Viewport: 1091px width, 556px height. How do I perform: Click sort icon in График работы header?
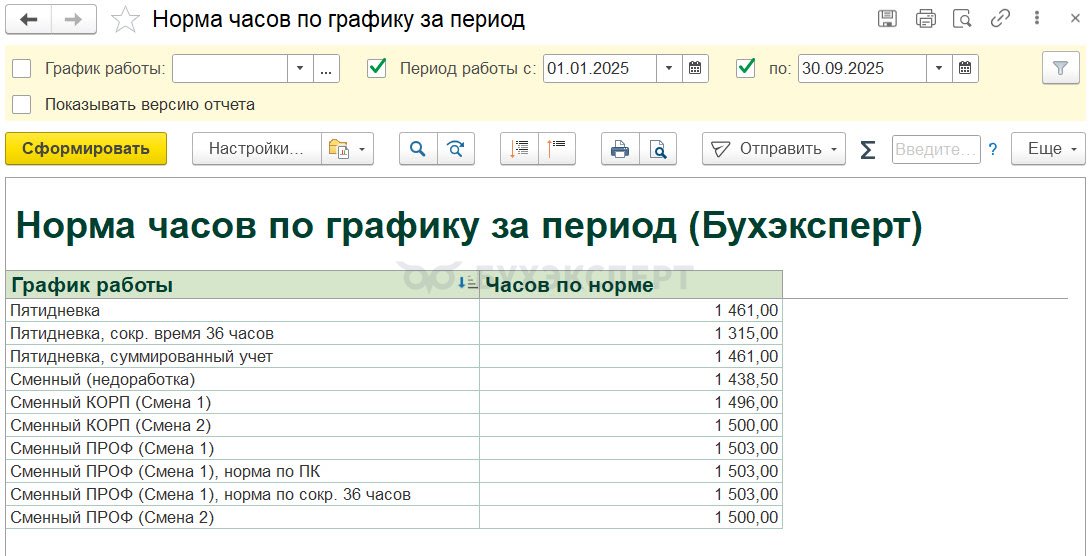click(468, 283)
